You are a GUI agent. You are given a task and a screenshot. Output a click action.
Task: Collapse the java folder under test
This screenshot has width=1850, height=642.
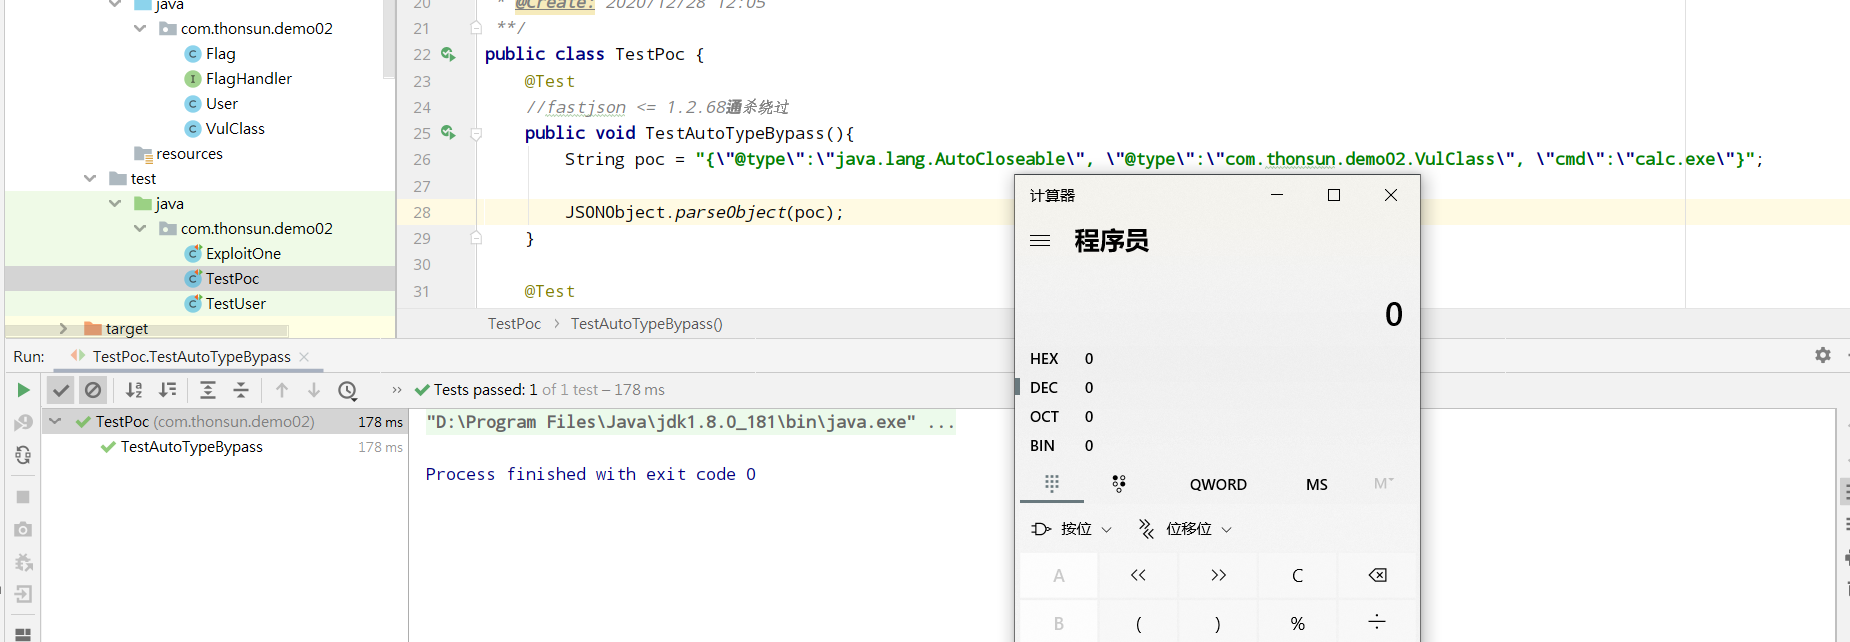[115, 204]
